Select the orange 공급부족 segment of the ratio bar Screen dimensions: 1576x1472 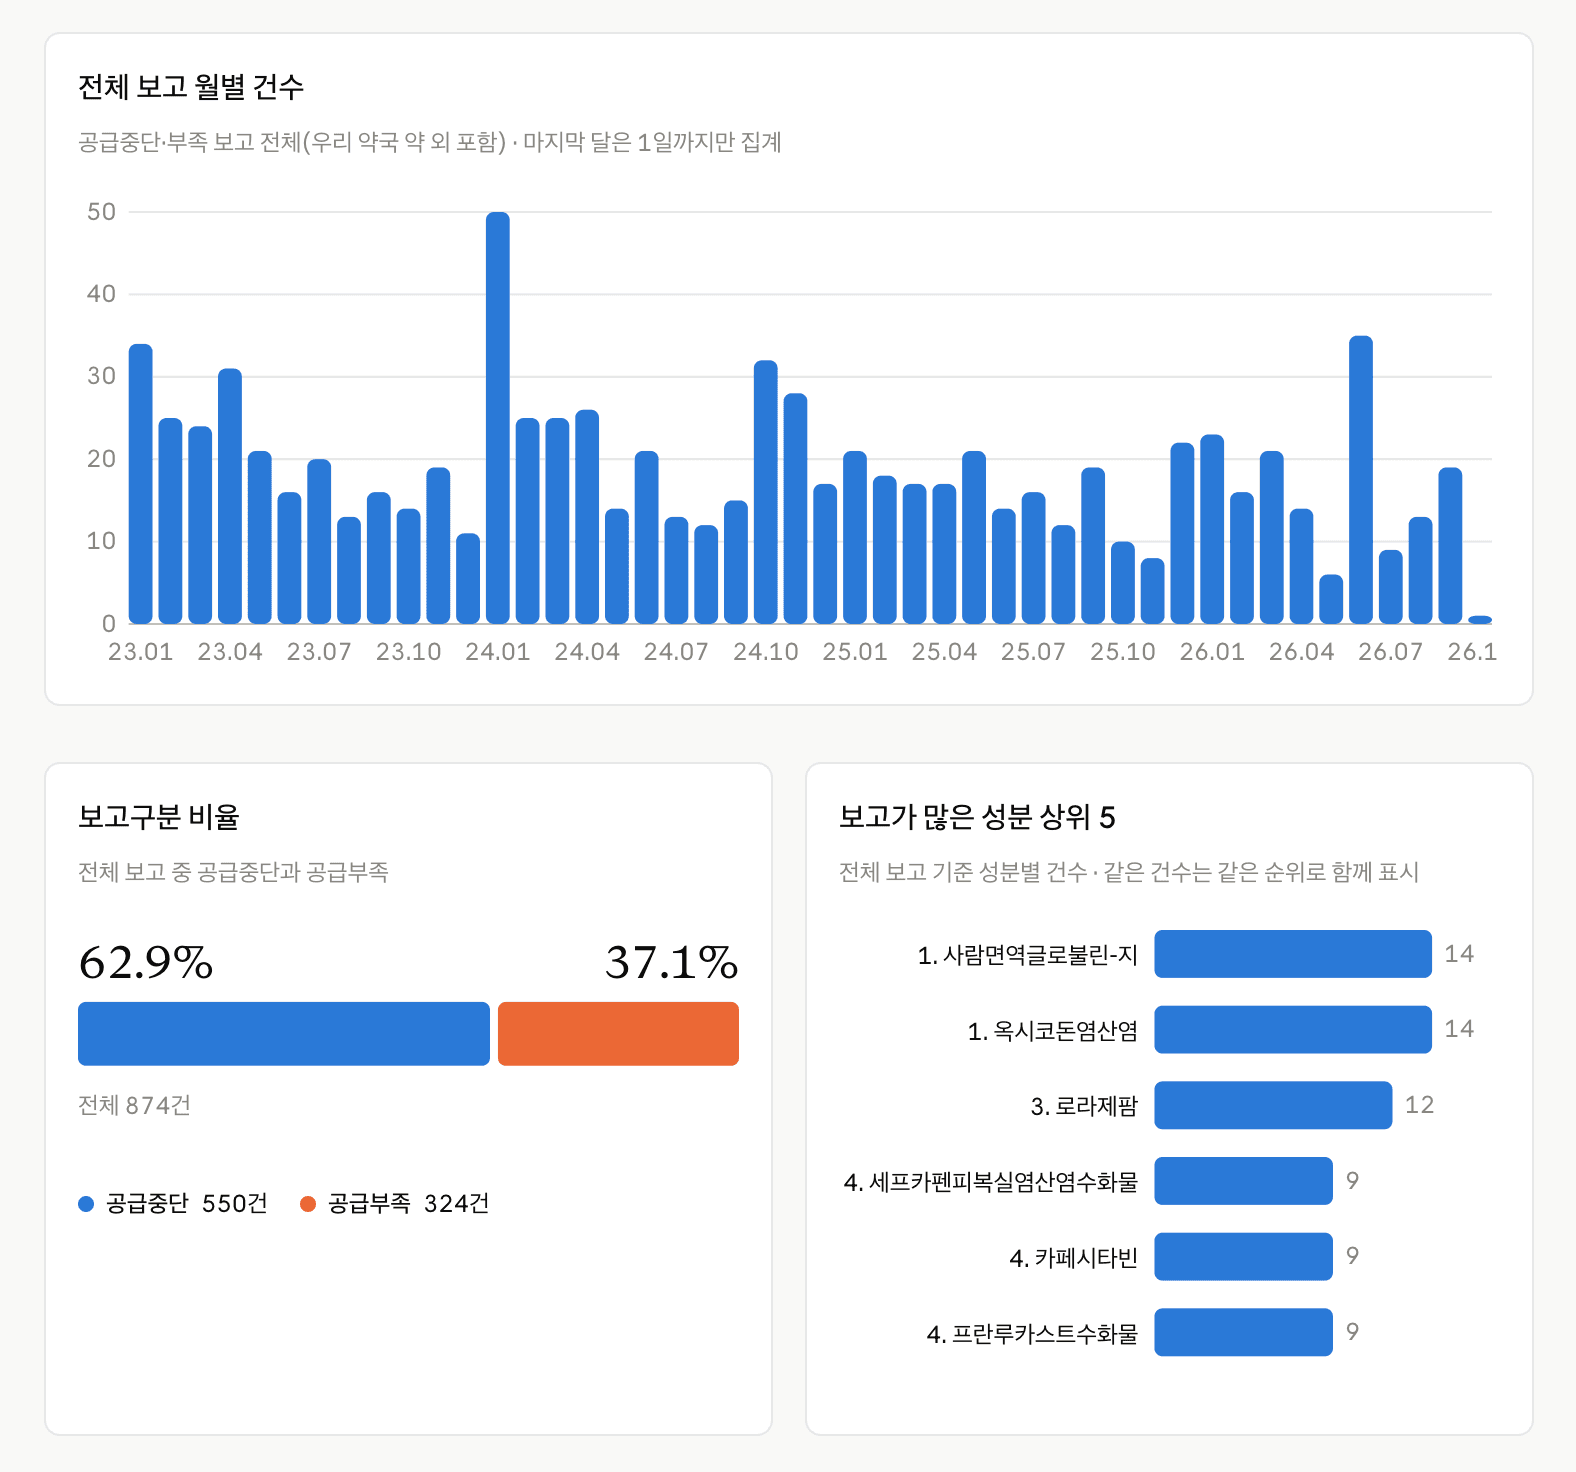(618, 1034)
